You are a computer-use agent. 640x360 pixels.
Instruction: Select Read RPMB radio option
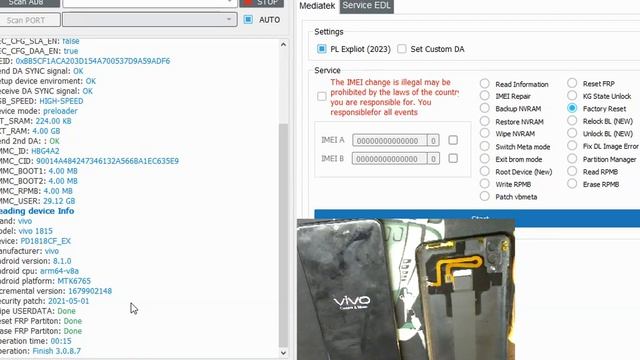click(x=572, y=171)
